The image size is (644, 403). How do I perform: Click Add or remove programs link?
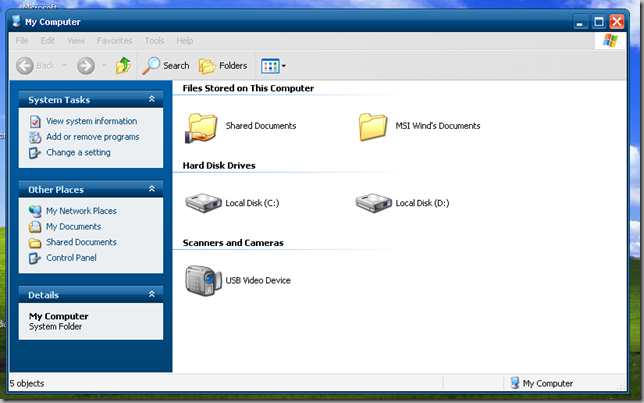[x=92, y=137]
